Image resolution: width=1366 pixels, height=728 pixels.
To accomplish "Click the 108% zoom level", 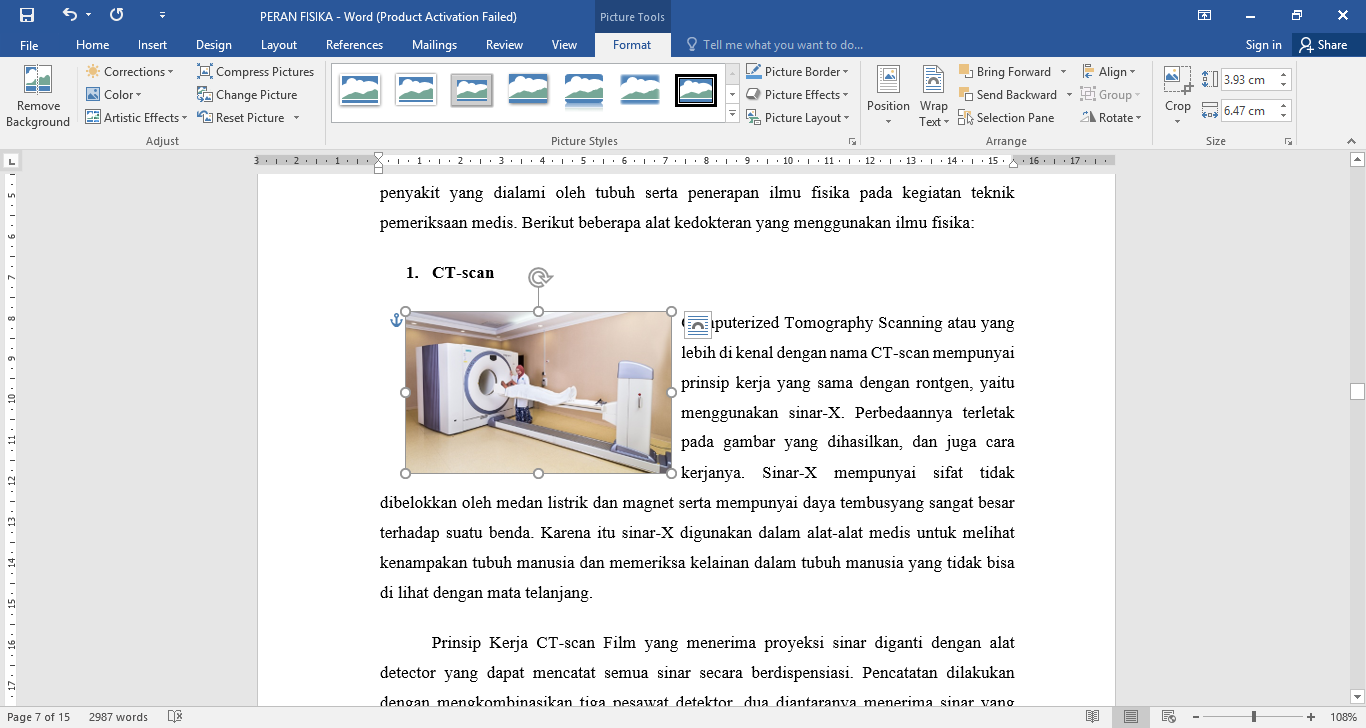I will (x=1342, y=717).
